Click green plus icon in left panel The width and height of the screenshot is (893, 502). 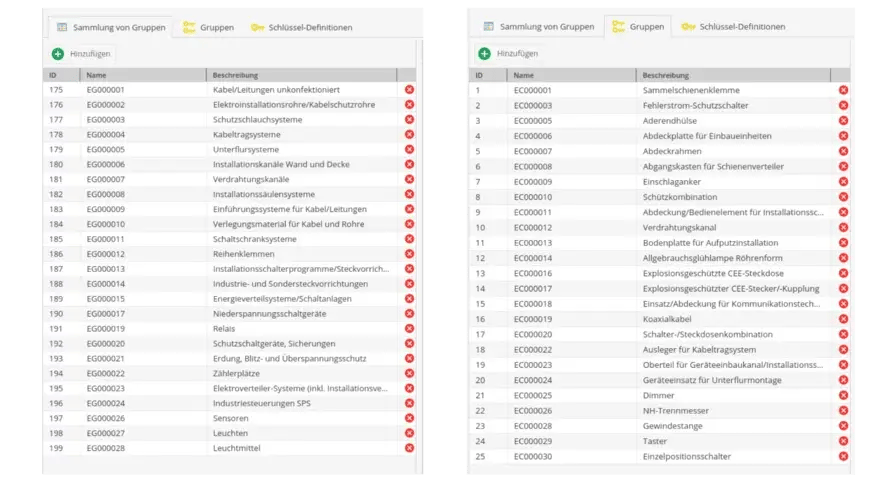pos(58,54)
